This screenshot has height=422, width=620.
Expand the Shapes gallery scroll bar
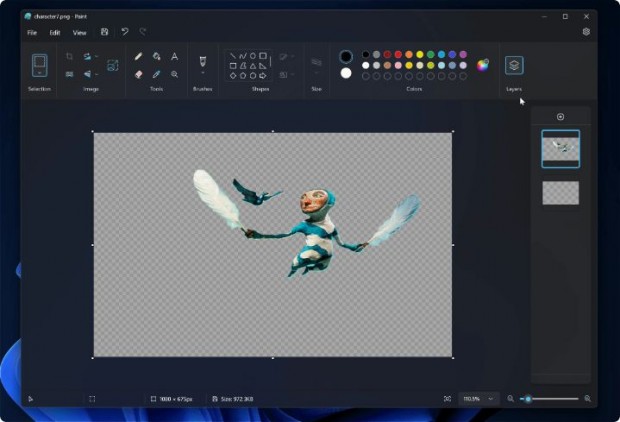click(x=270, y=61)
